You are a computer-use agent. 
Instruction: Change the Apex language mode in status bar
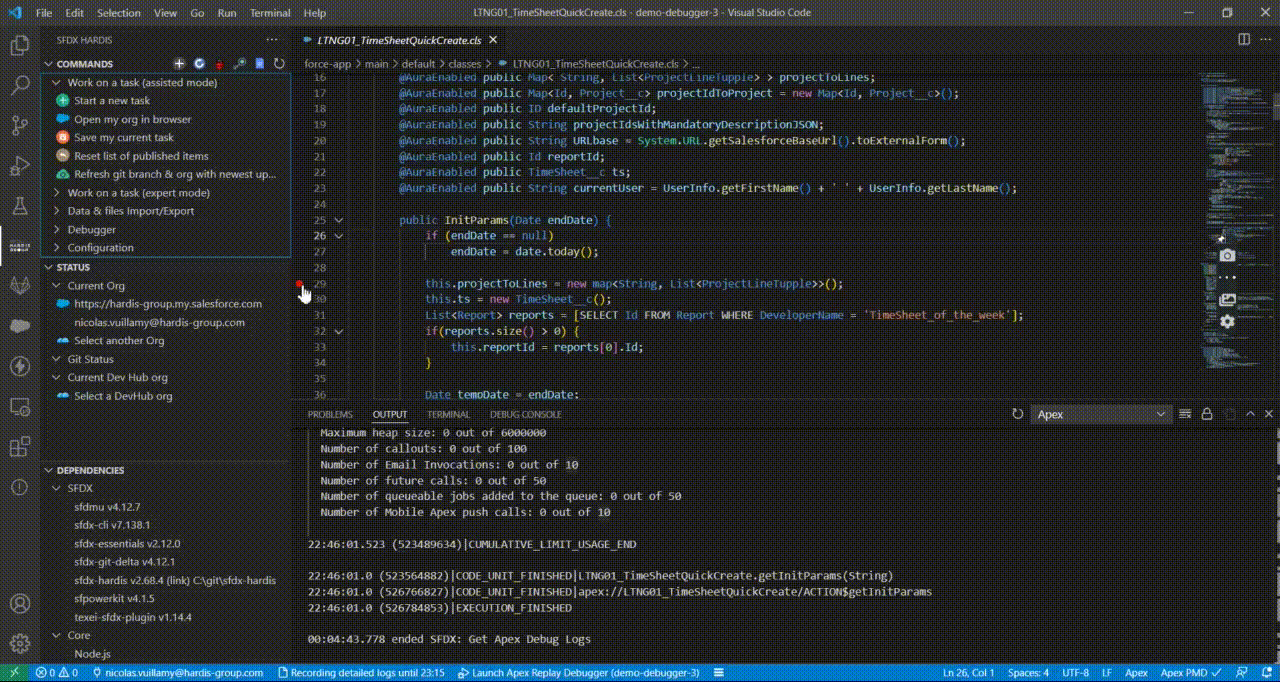pyautogui.click(x=1136, y=673)
